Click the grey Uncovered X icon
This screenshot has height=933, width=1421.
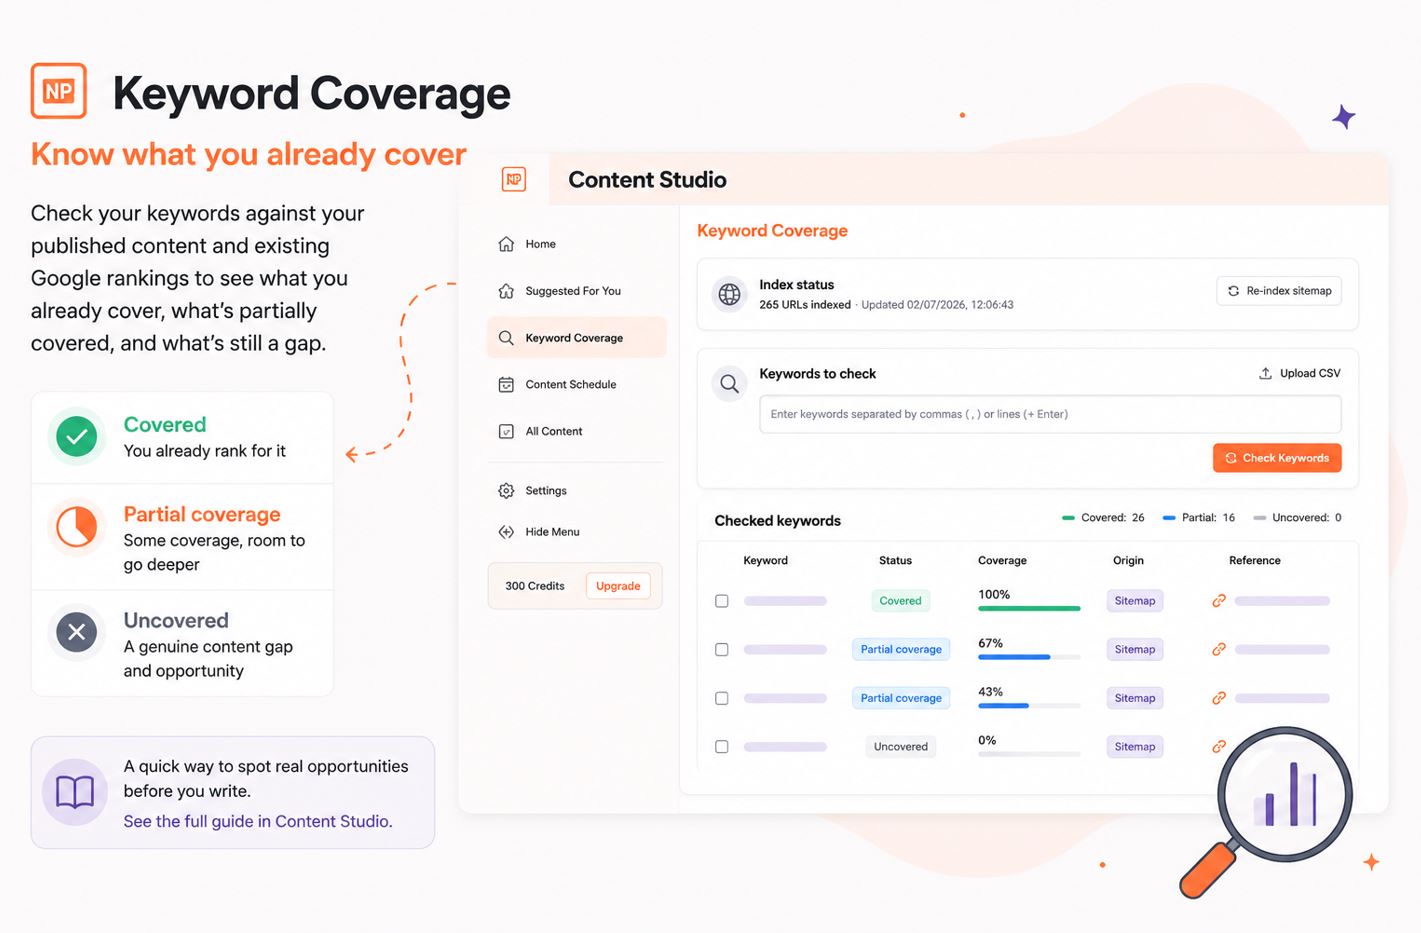[x=76, y=632]
